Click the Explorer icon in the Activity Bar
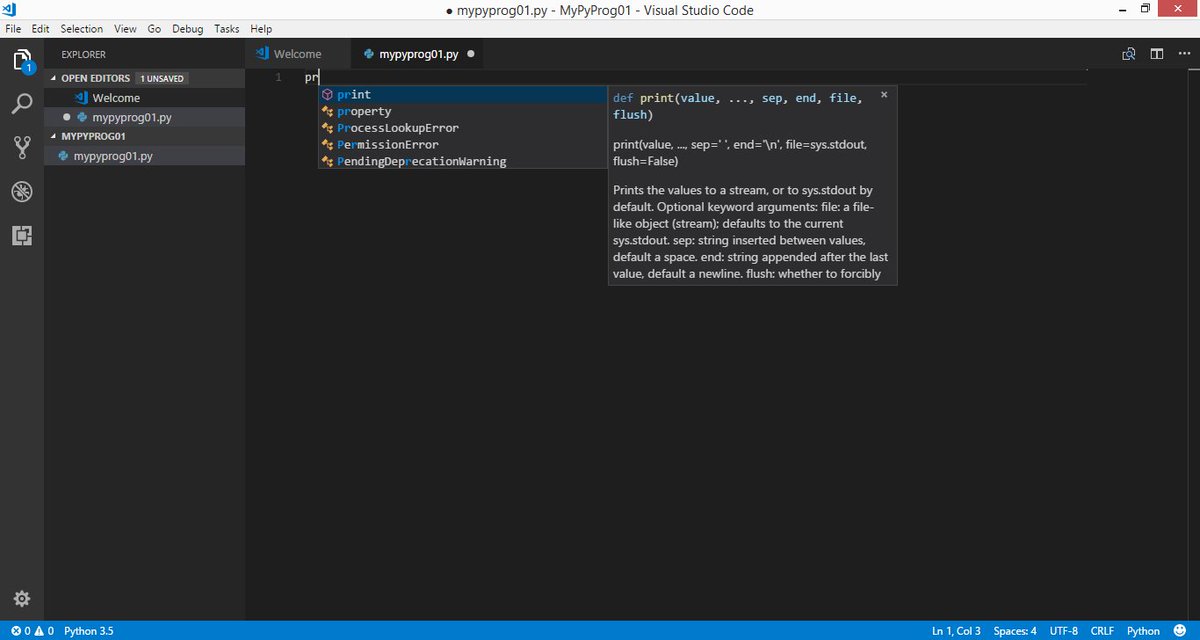The height and width of the screenshot is (640, 1200). click(x=22, y=60)
